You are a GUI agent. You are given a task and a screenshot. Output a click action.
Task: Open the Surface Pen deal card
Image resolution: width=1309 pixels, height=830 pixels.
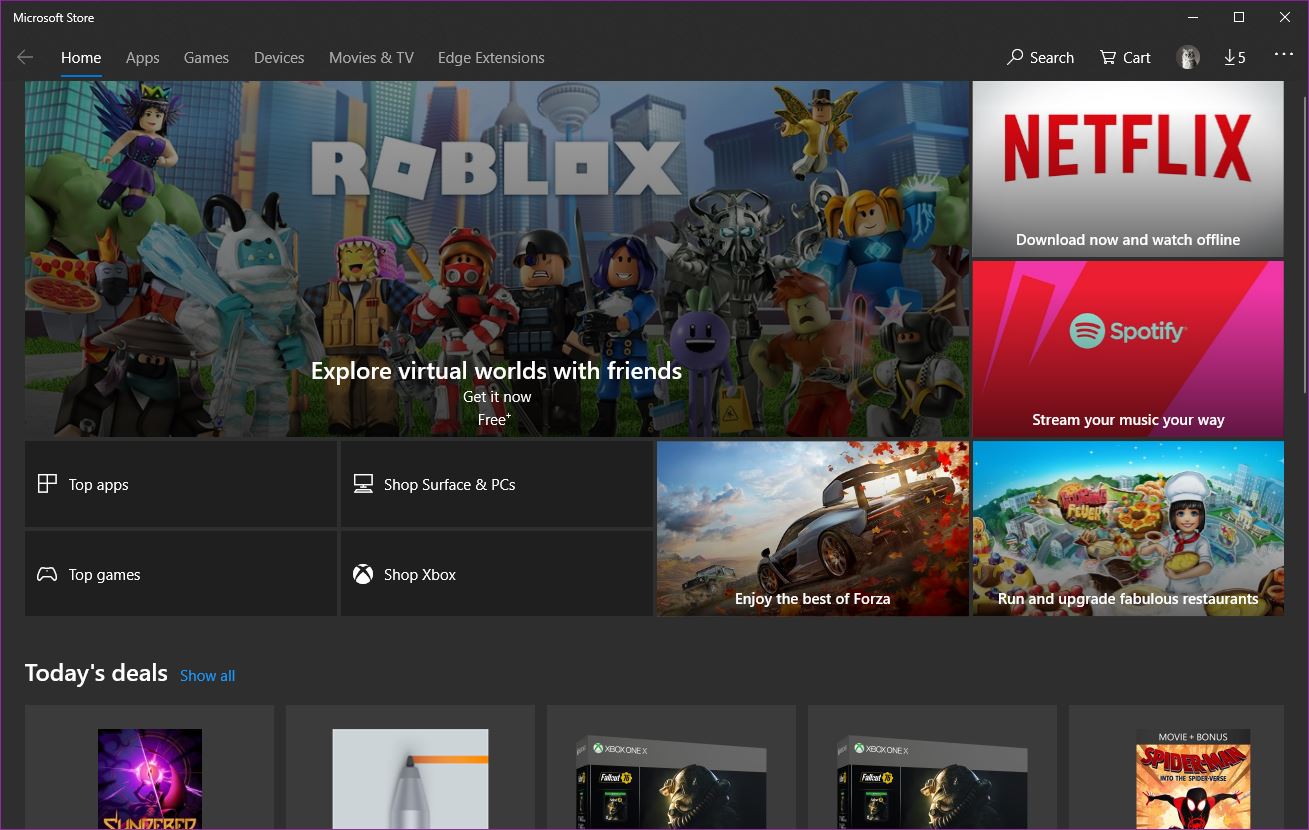(410, 767)
